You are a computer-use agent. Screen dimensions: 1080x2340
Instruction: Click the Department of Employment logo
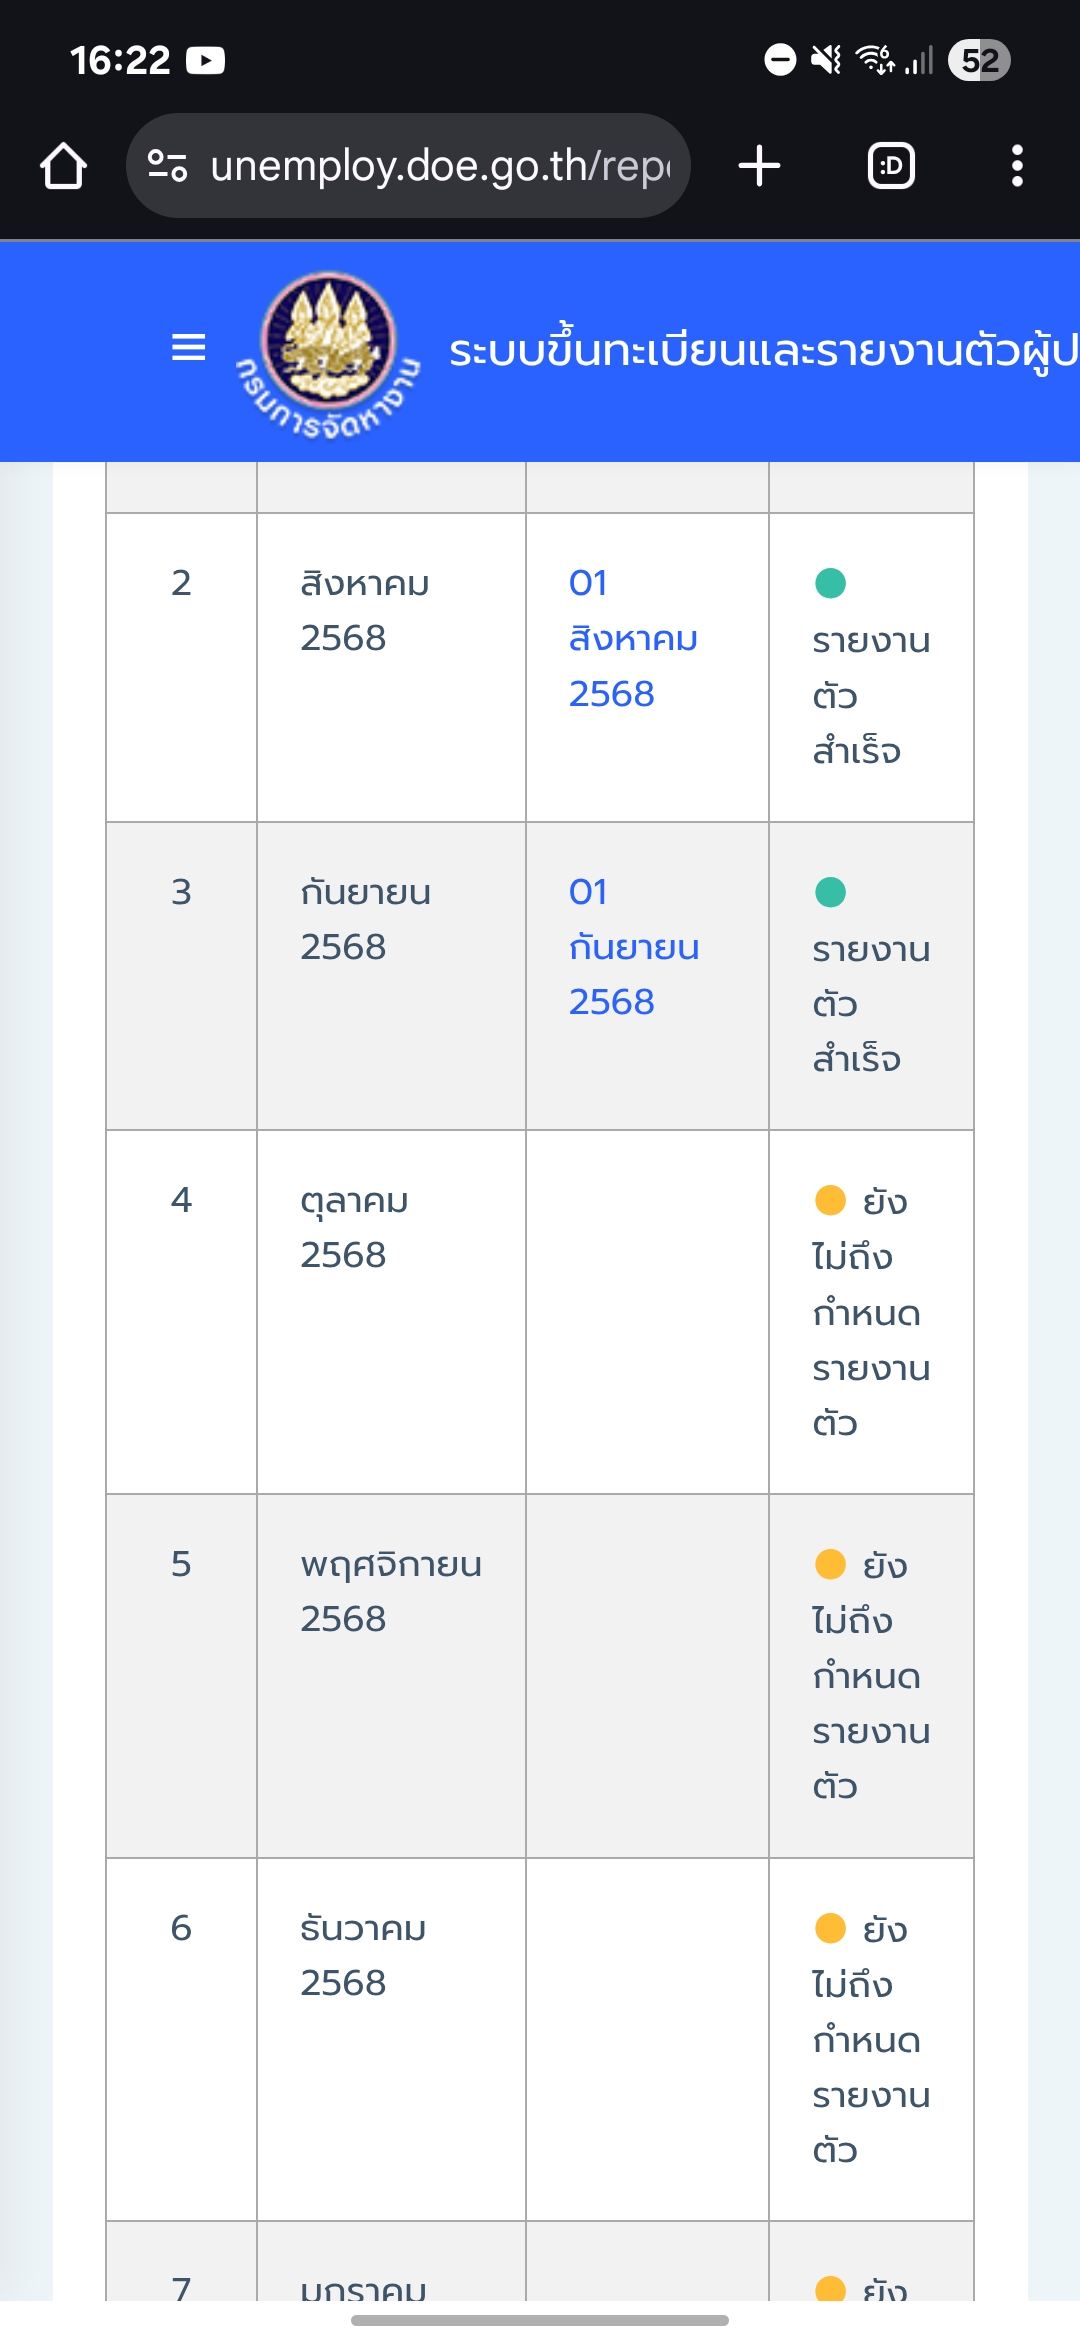[x=328, y=354]
